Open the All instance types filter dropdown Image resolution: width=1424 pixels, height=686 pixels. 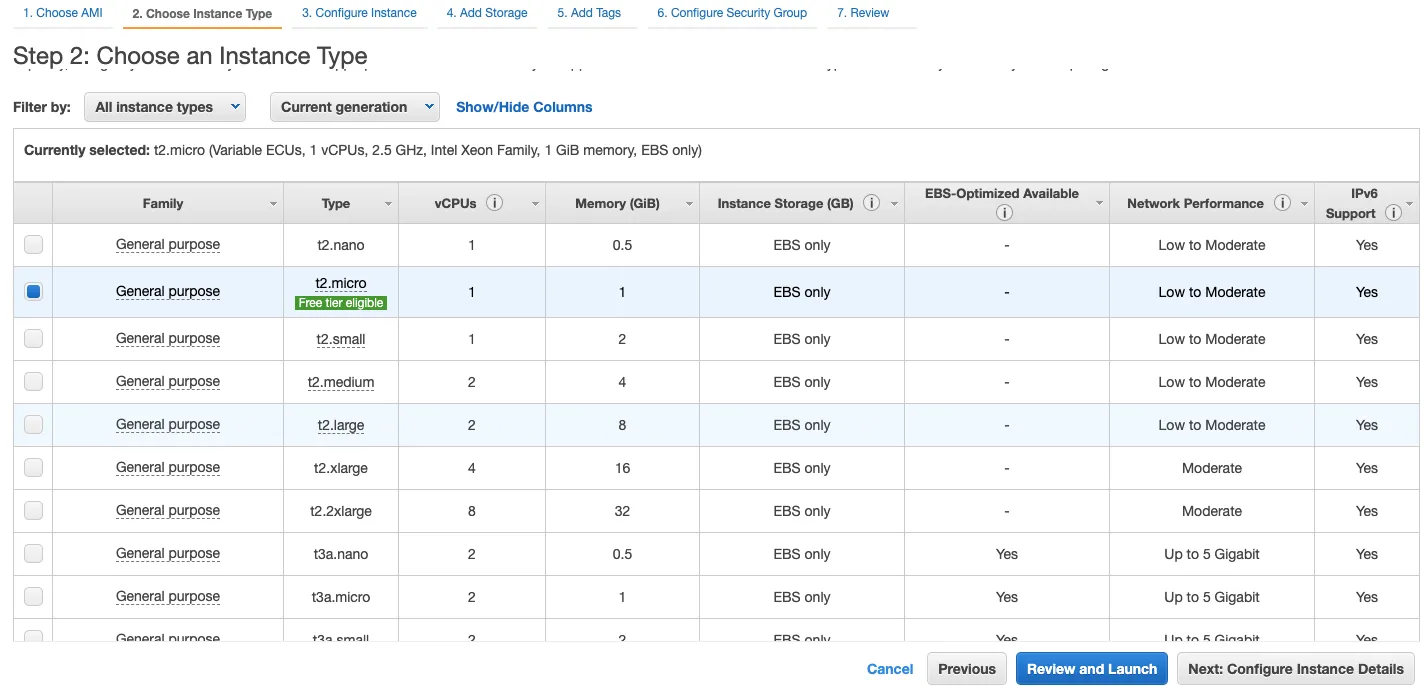[x=165, y=107]
